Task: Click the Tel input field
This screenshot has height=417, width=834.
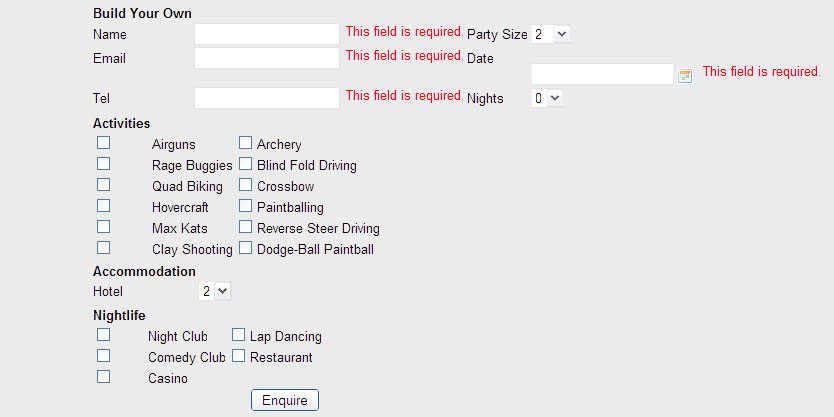Action: (x=267, y=98)
